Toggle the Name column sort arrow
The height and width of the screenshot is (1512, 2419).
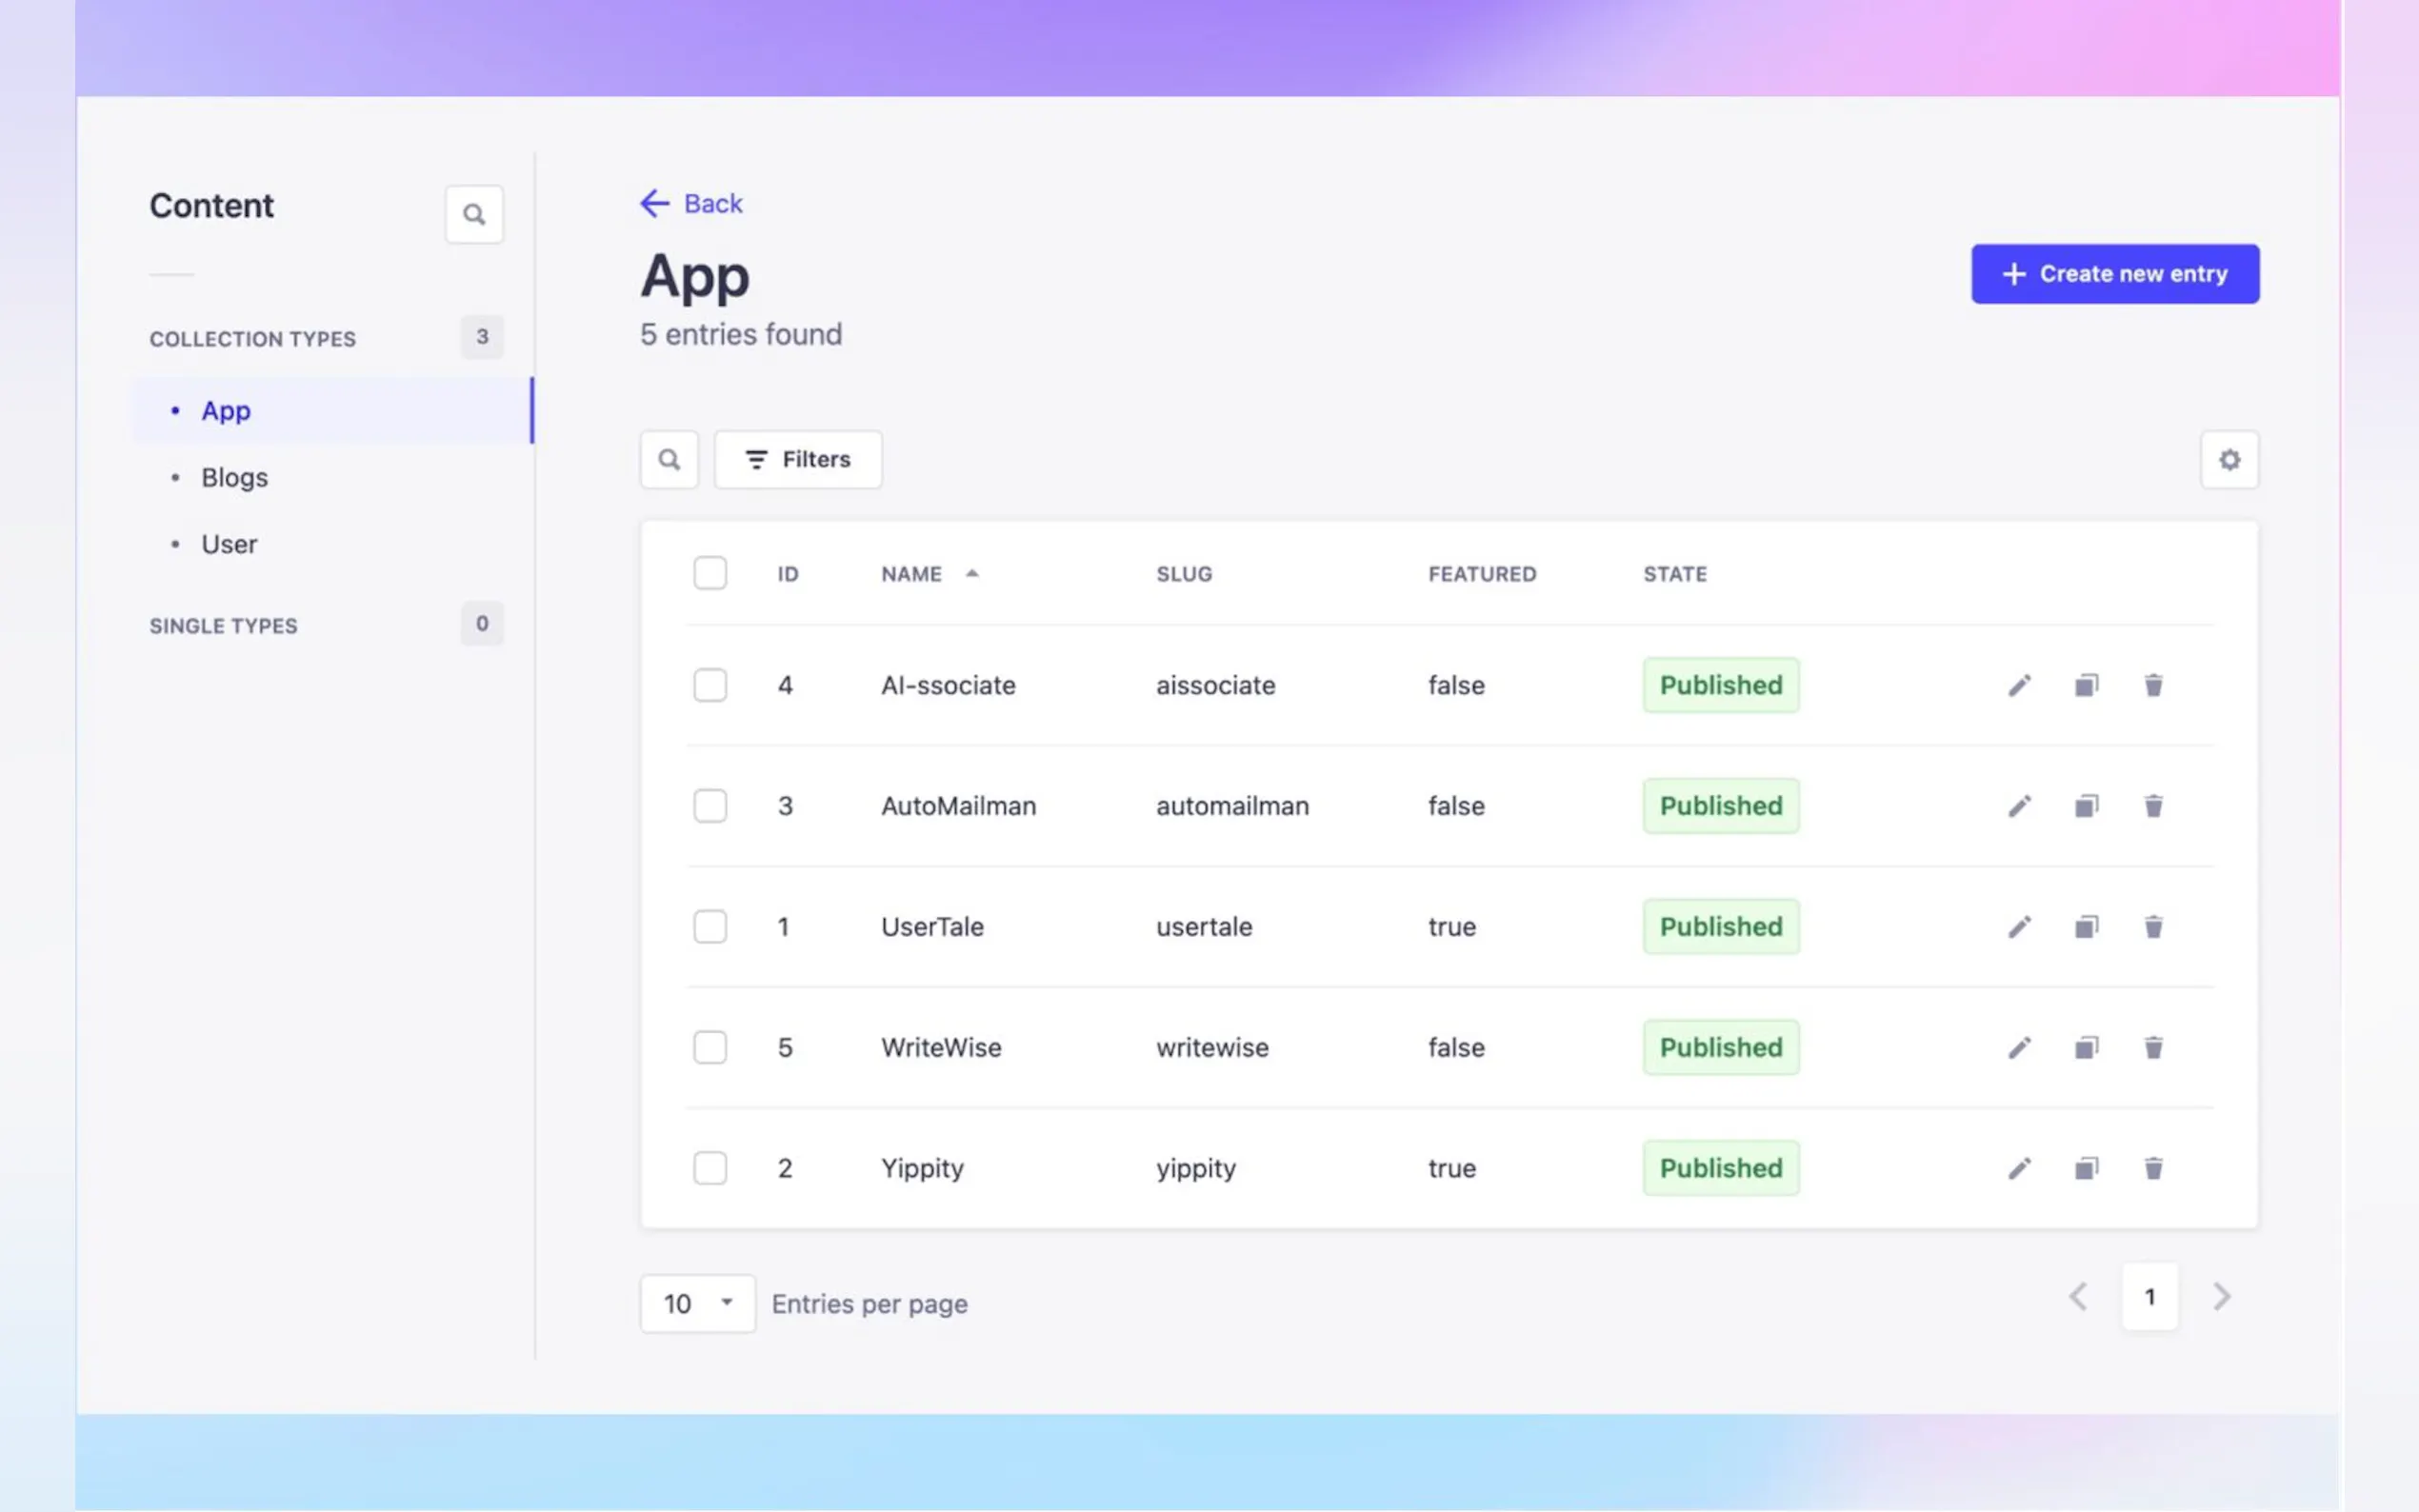point(972,574)
